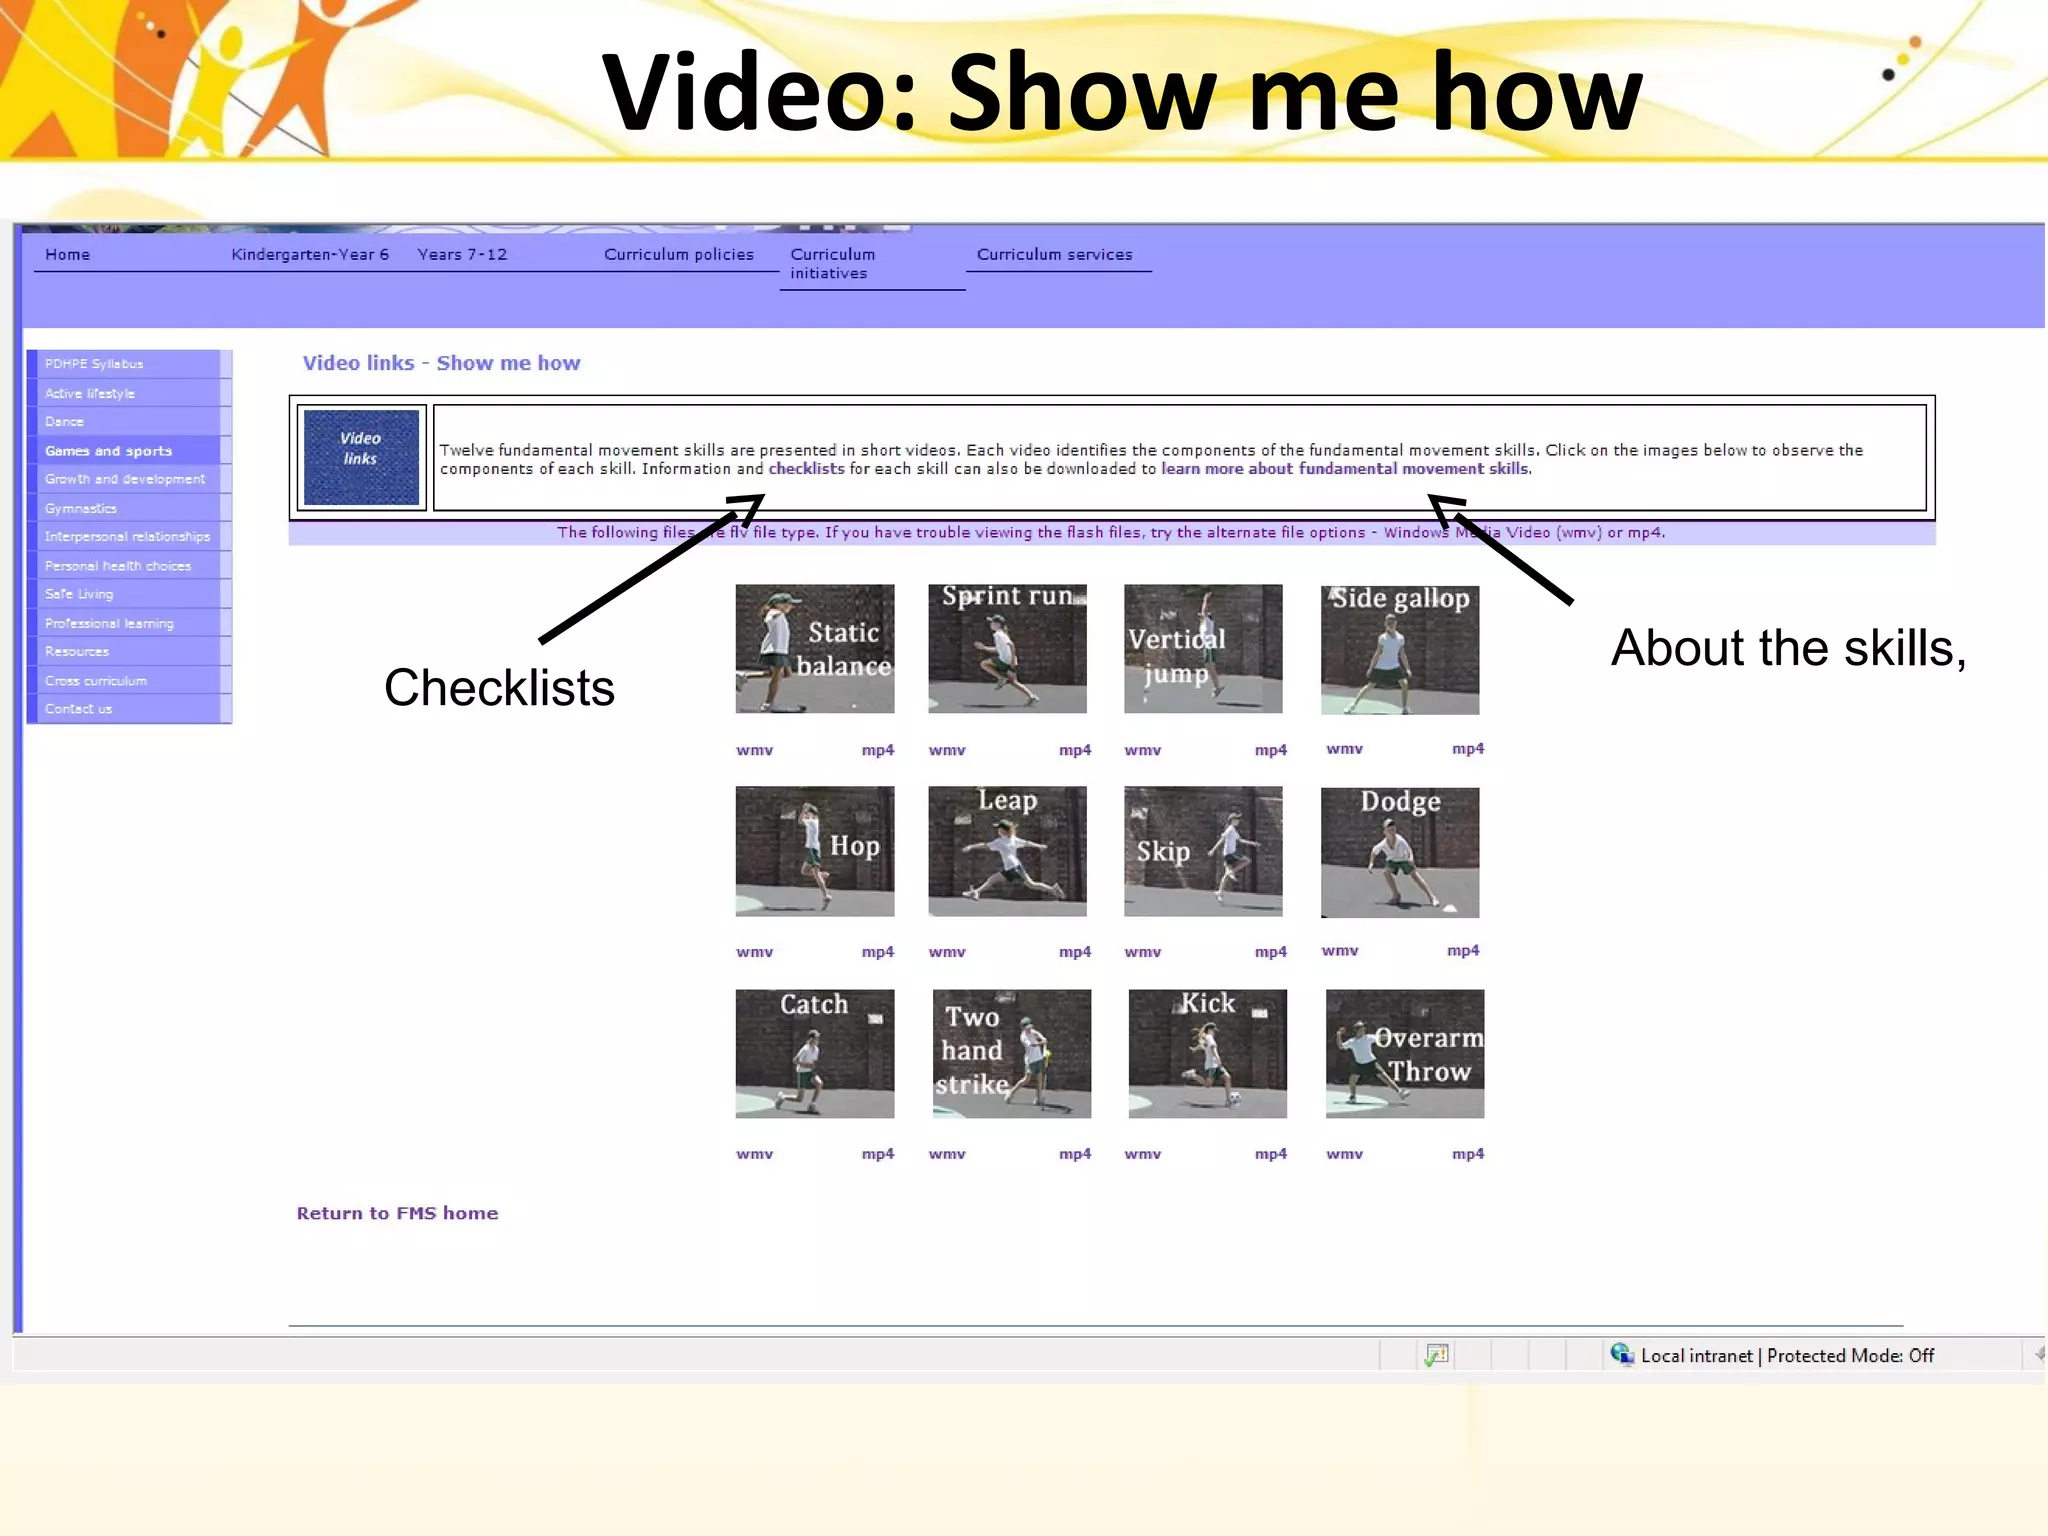Viewport: 2048px width, 1536px height.
Task: Open the Sprint run video thumbnail
Action: point(1007,648)
